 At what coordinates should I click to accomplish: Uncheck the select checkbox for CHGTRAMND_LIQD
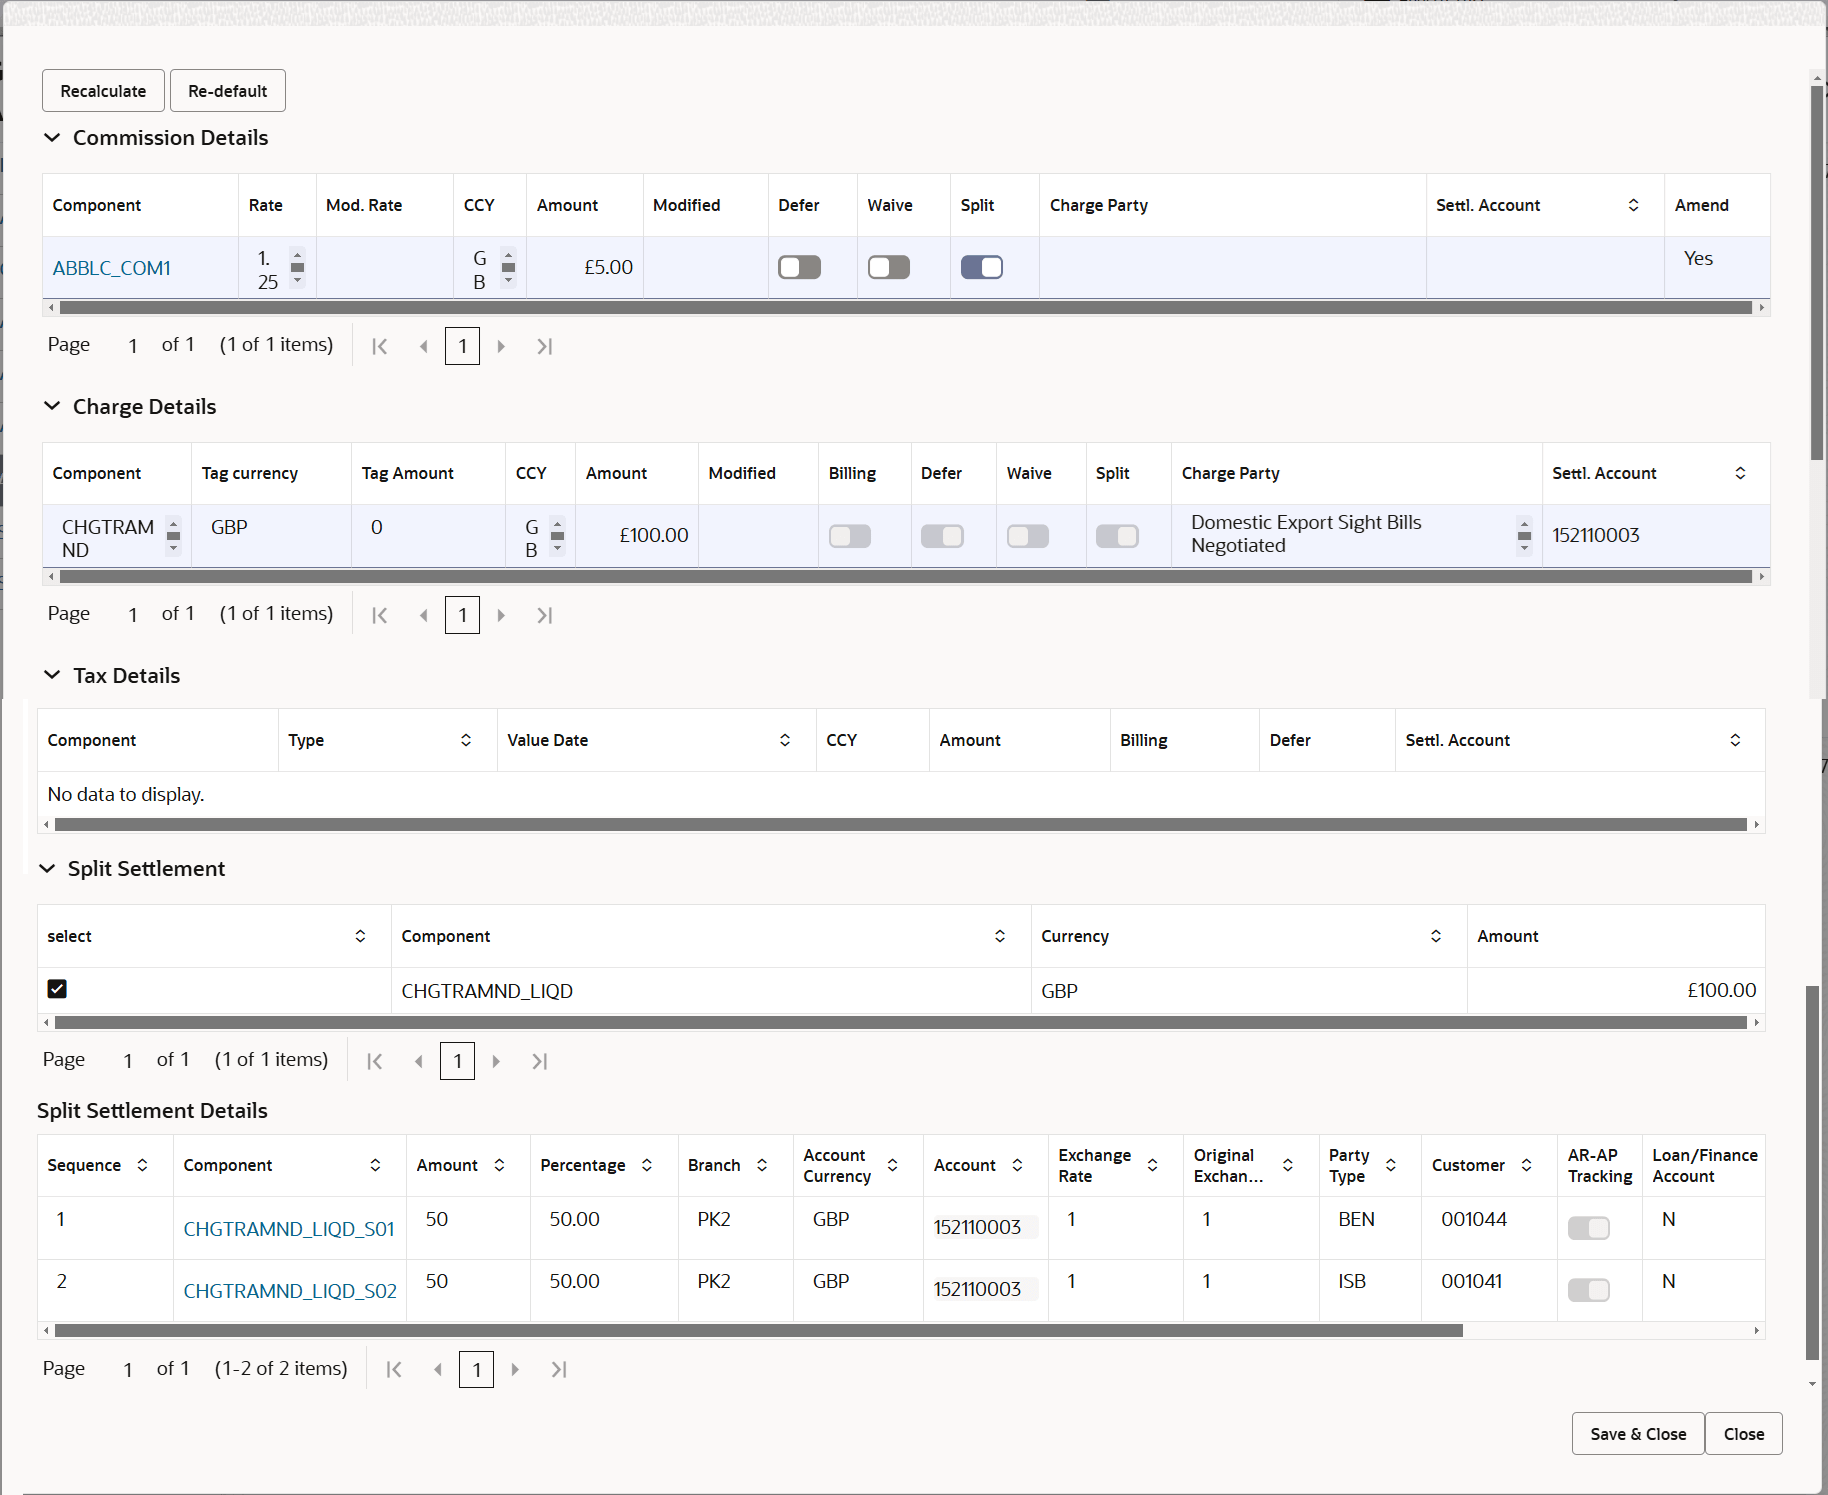coord(57,989)
